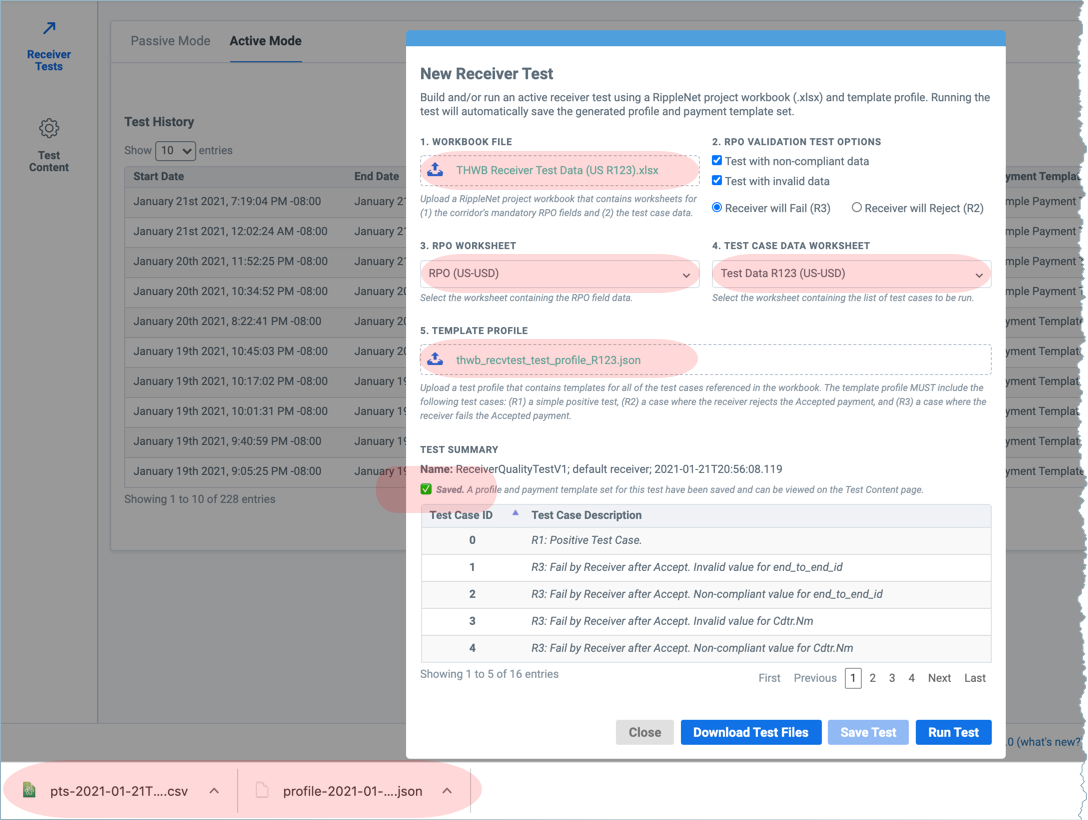
Task: Select the Active Mode tab
Action: tap(264, 41)
